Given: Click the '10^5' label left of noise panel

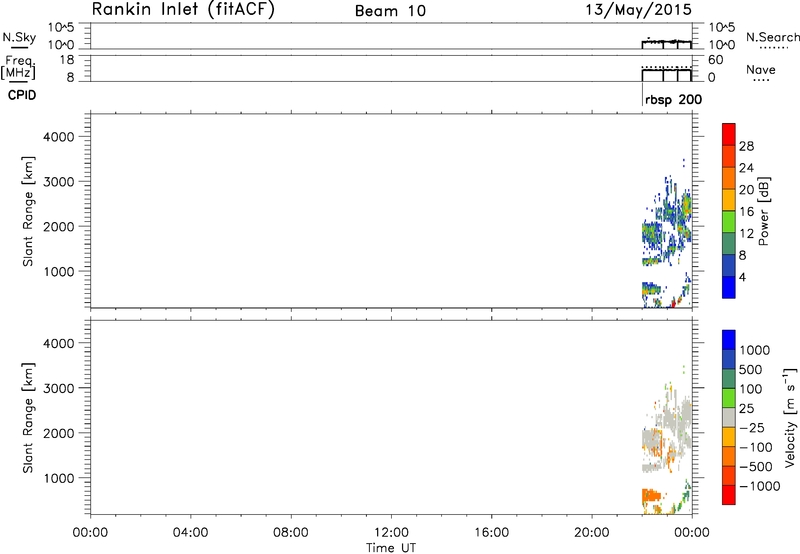Looking at the screenshot, I should coord(61,28).
